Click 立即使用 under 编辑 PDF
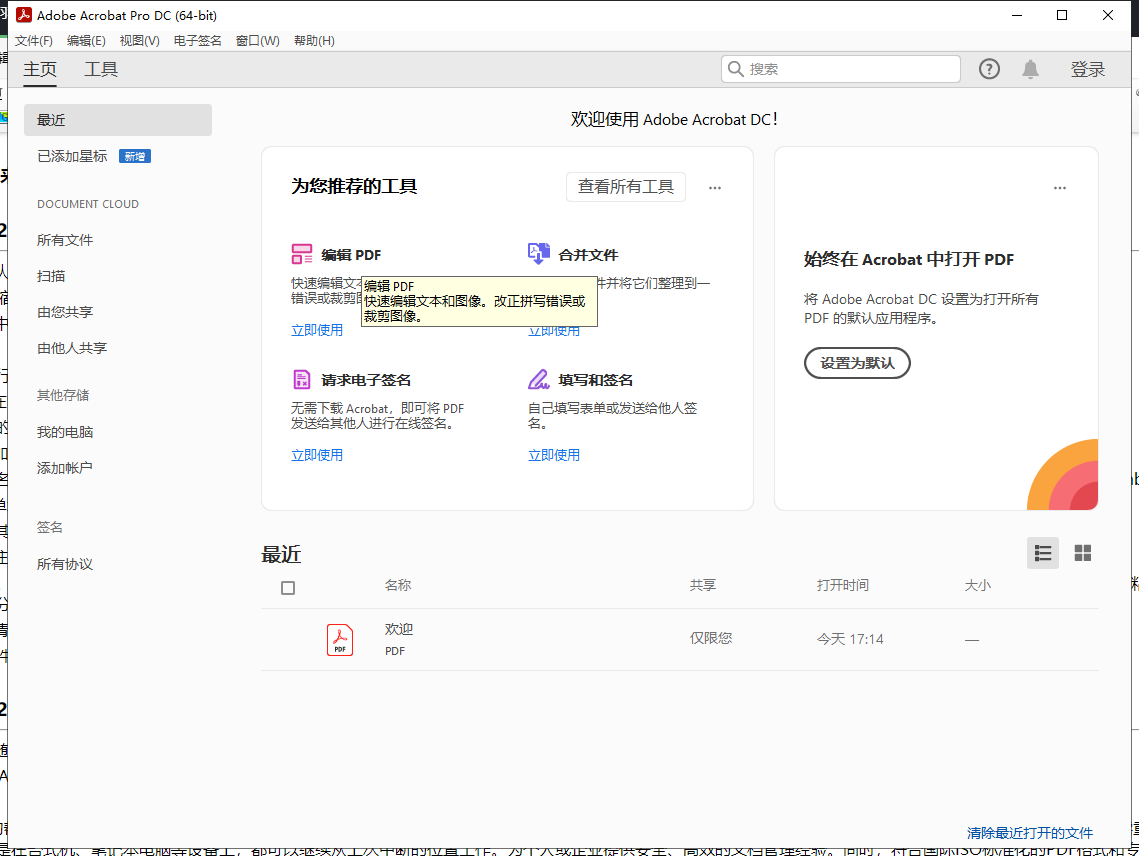 317,329
